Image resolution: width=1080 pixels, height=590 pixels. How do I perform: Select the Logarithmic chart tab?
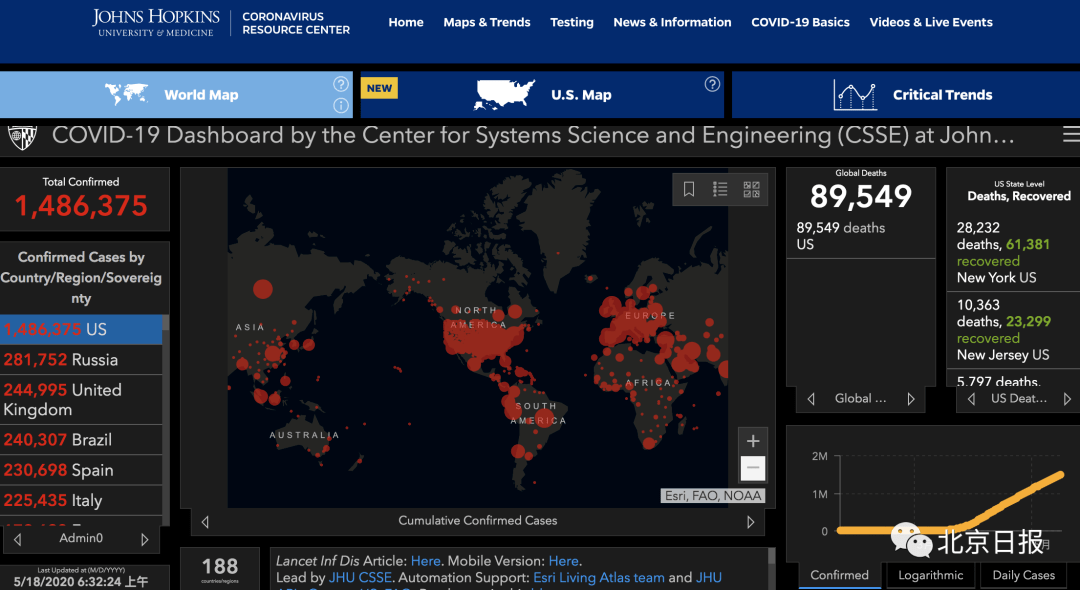coord(931,576)
